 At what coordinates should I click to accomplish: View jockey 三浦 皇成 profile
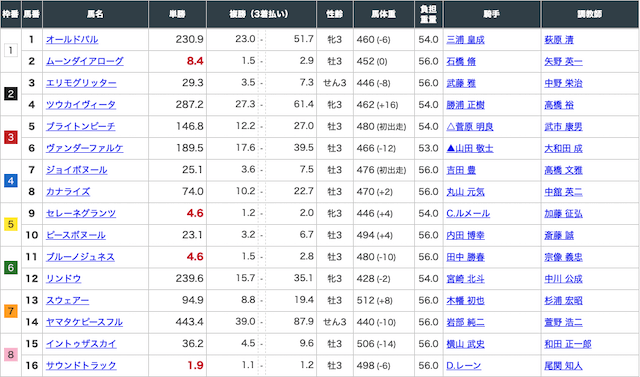point(465,40)
